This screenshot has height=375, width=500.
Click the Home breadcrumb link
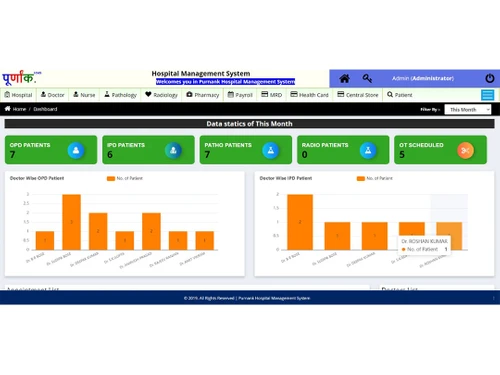[x=19, y=109]
